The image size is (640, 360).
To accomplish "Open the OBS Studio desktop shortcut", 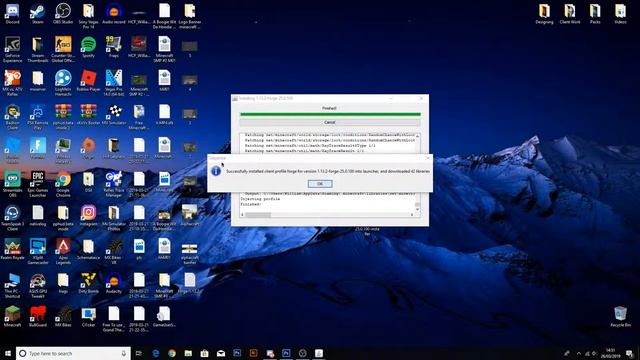I will [63, 14].
